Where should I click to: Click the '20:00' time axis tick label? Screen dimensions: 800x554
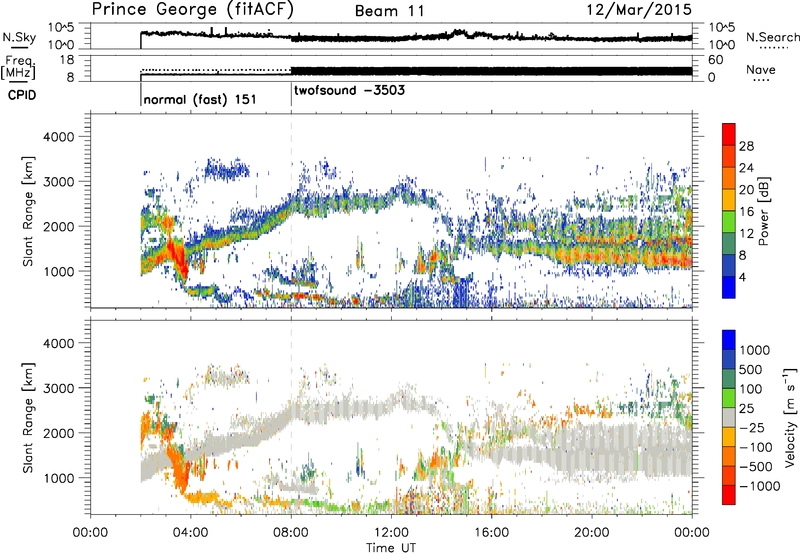(x=592, y=533)
